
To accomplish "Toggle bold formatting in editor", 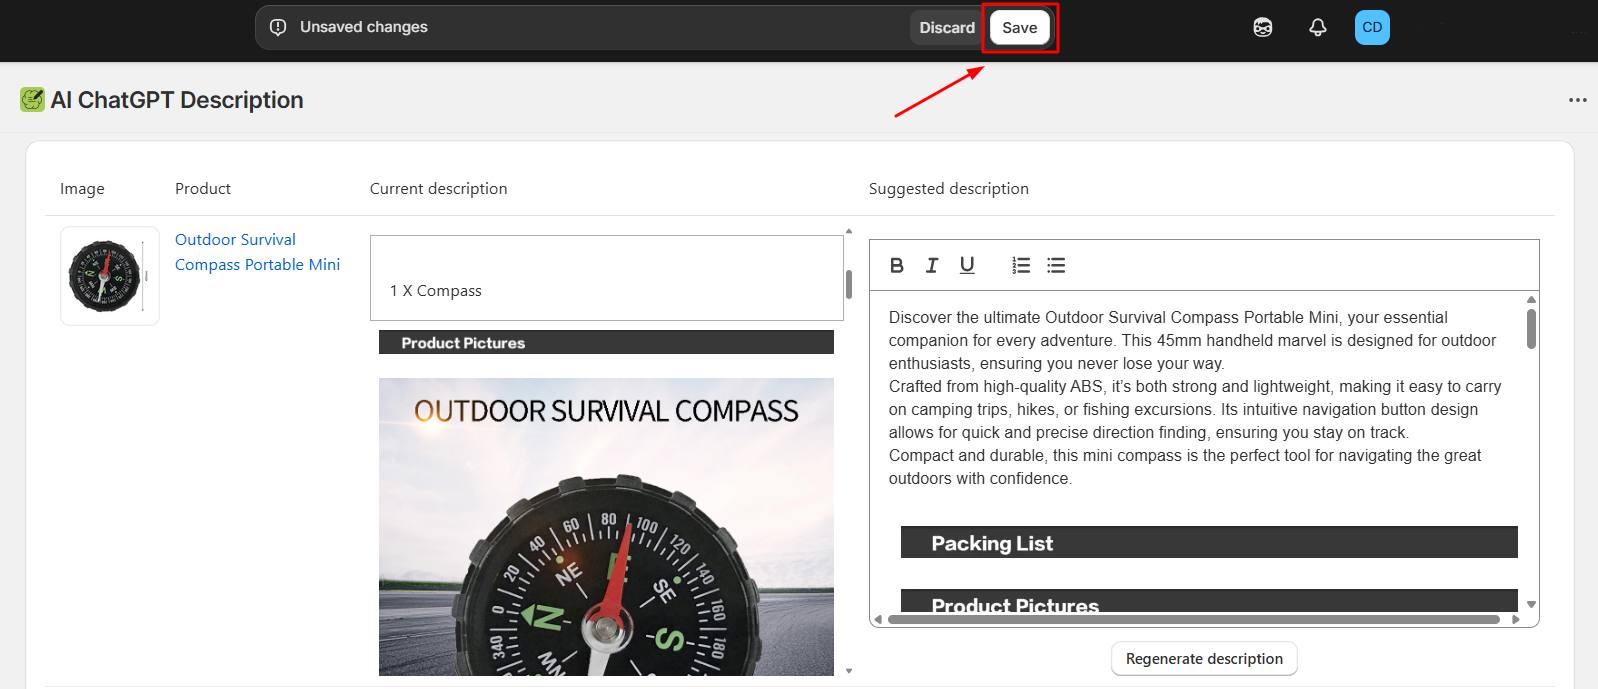I will tap(897, 265).
